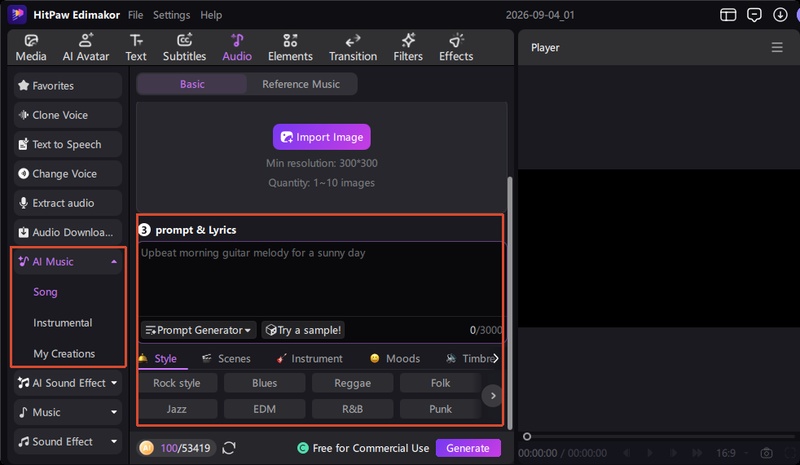Viewport: 800px width, 465px height.
Task: Open the Effects panel
Action: (x=456, y=47)
